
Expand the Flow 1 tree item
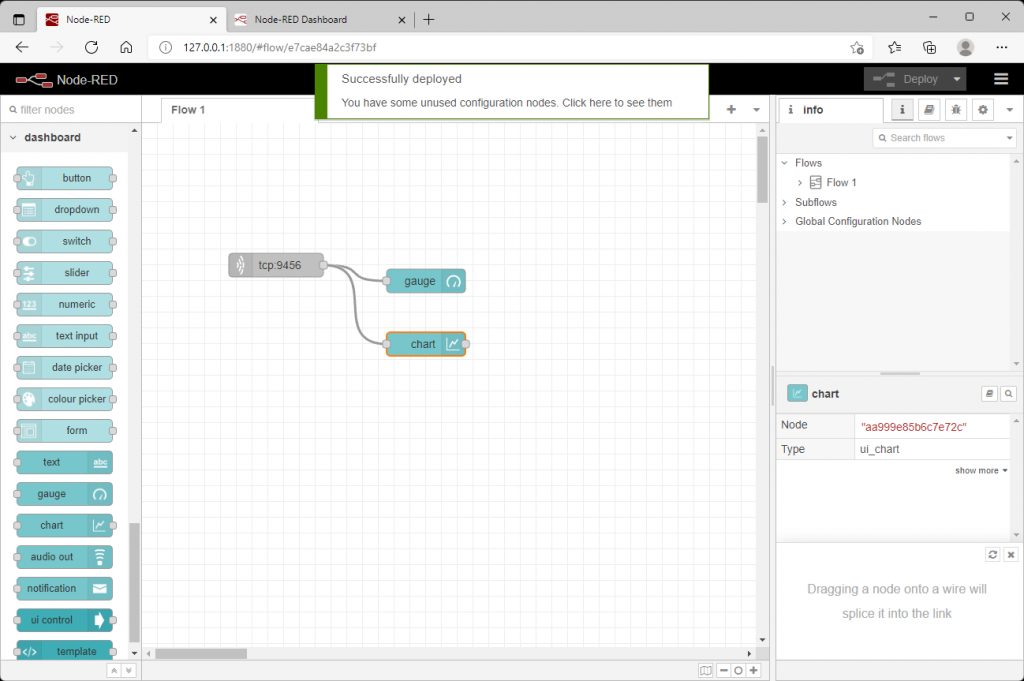(799, 183)
